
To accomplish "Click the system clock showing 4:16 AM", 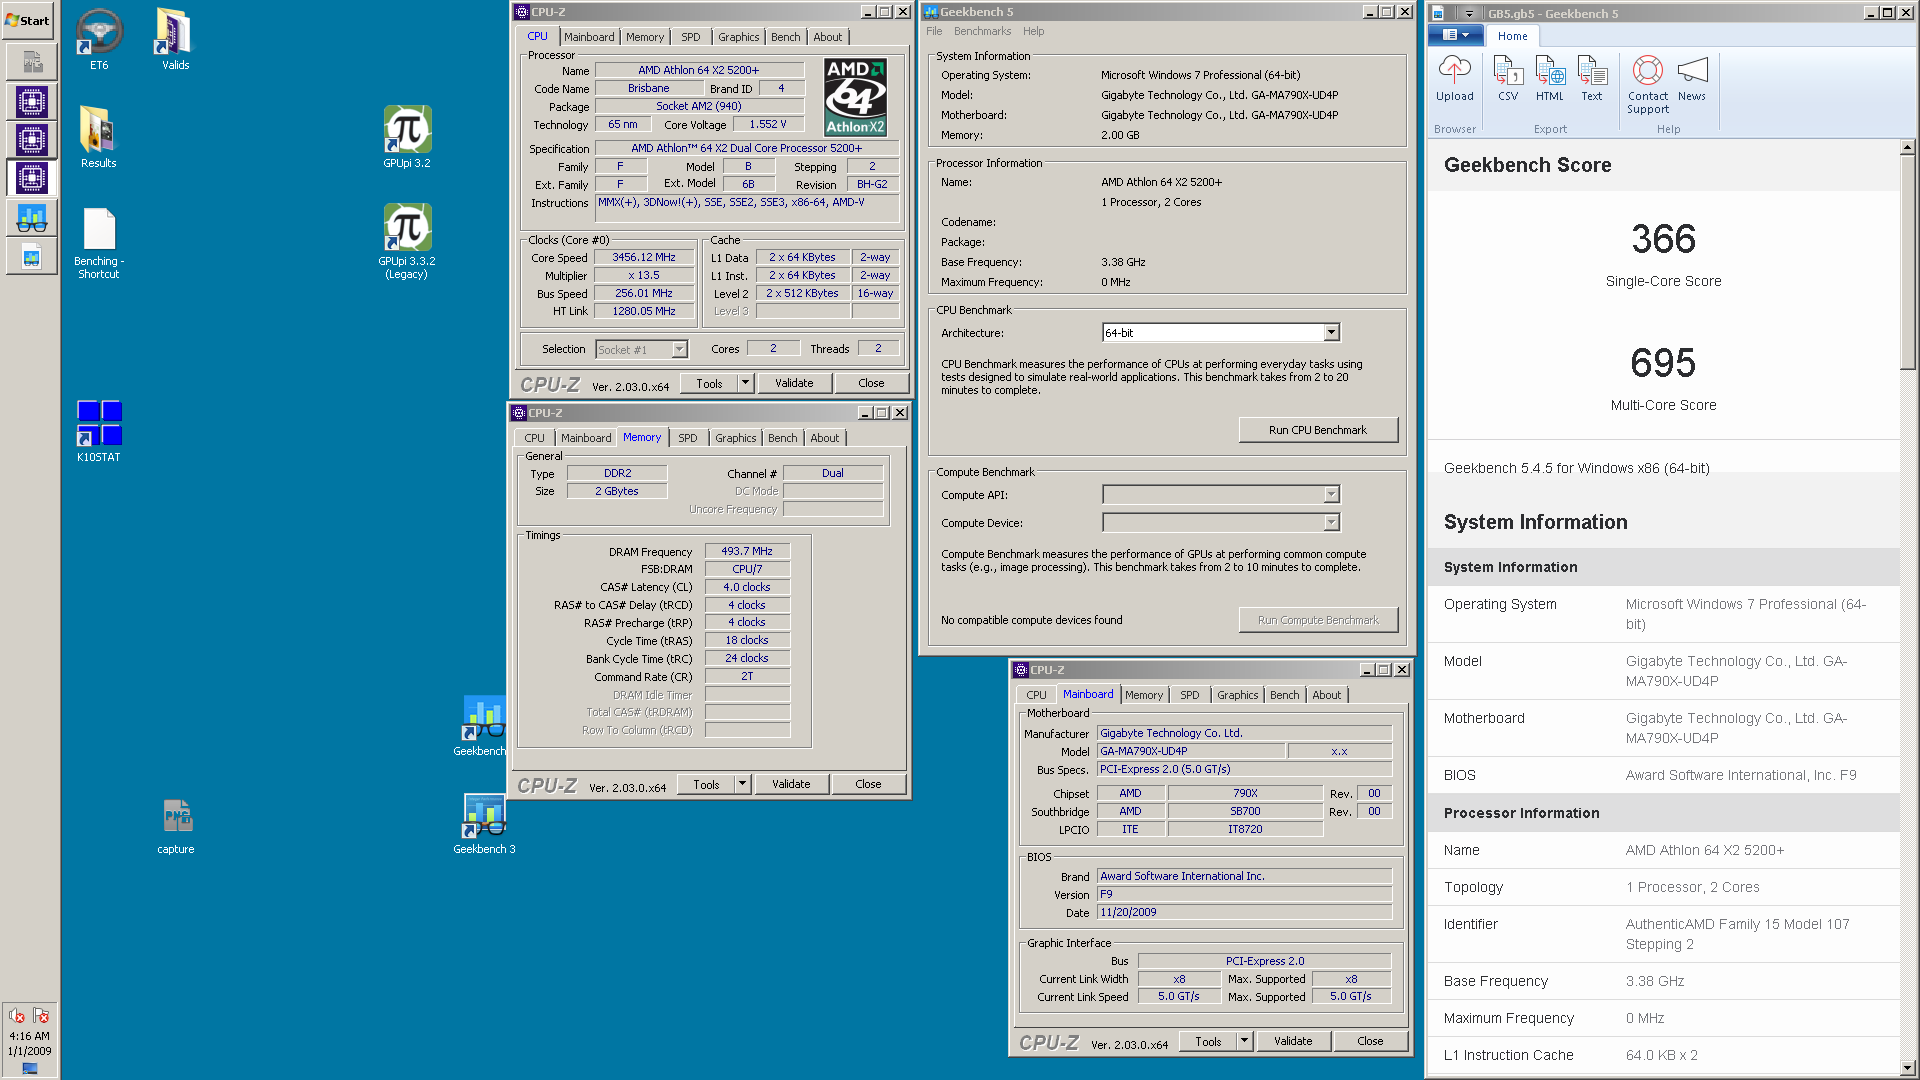I will coord(29,1036).
